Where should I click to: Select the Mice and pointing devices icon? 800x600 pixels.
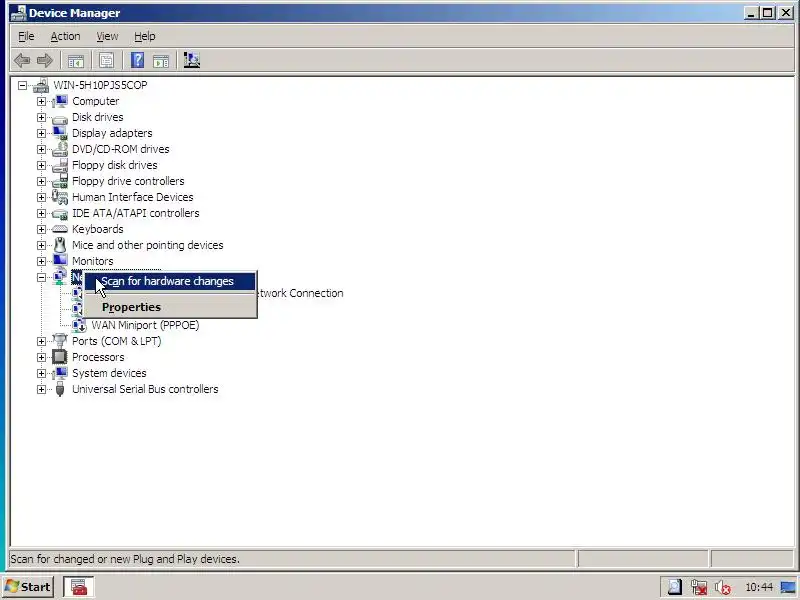pos(60,245)
